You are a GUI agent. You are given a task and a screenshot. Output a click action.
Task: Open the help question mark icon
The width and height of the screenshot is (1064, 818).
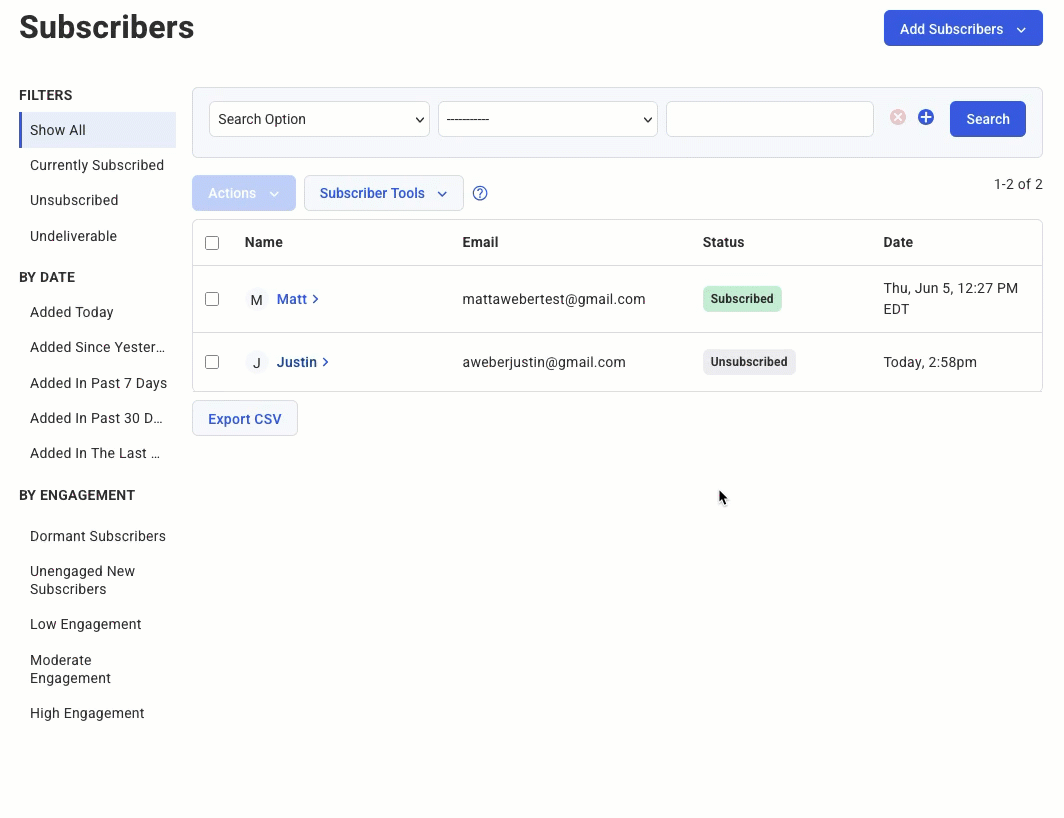point(480,194)
